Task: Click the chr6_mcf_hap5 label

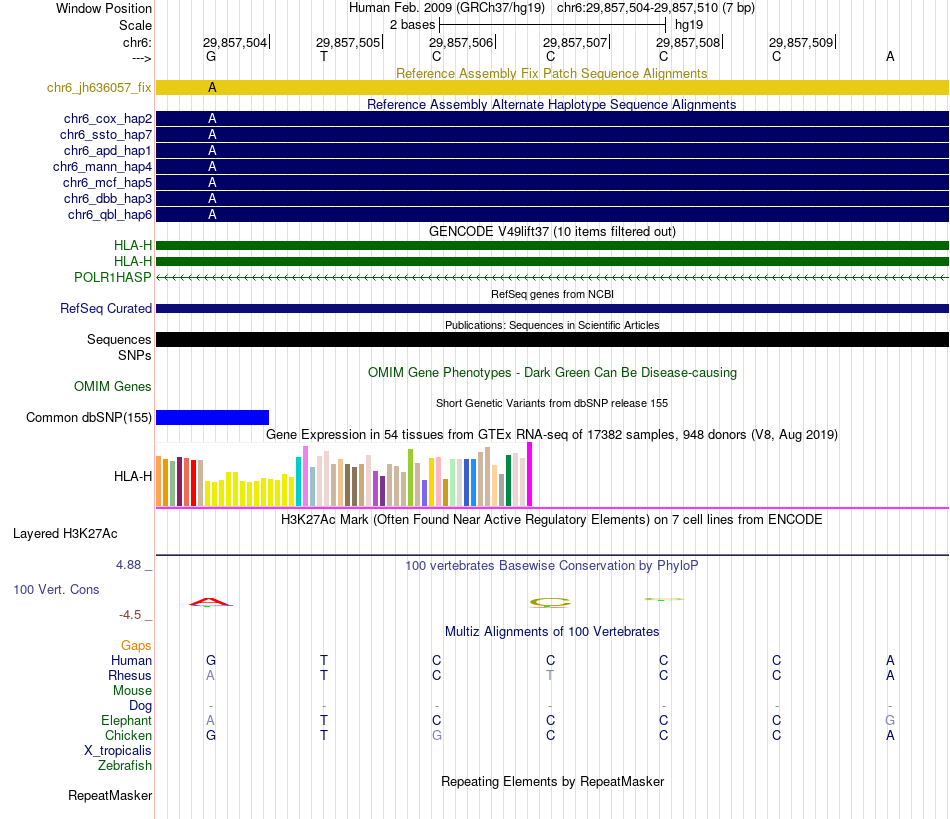Action: [x=107, y=182]
